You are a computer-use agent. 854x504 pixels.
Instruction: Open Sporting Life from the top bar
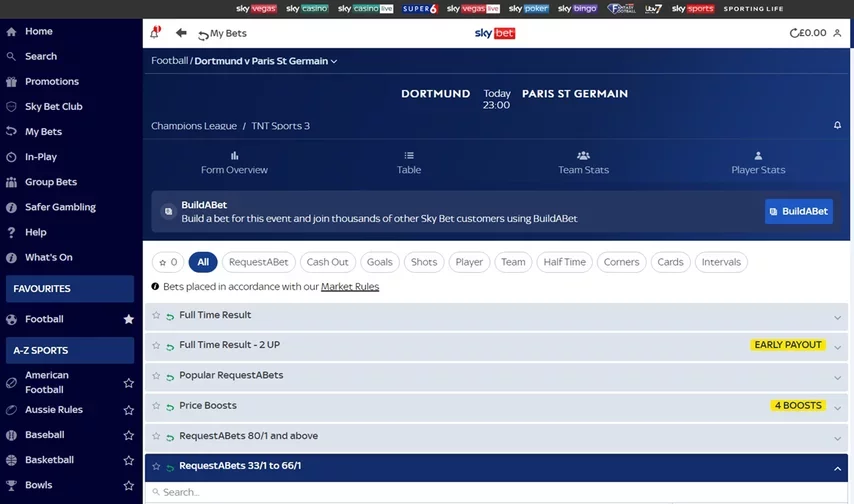pos(753,9)
